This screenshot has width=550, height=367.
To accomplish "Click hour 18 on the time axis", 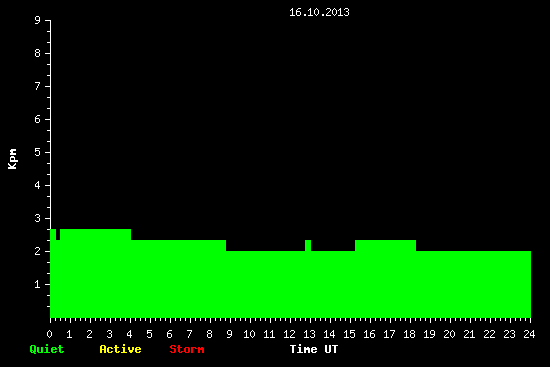I will pyautogui.click(x=409, y=334).
